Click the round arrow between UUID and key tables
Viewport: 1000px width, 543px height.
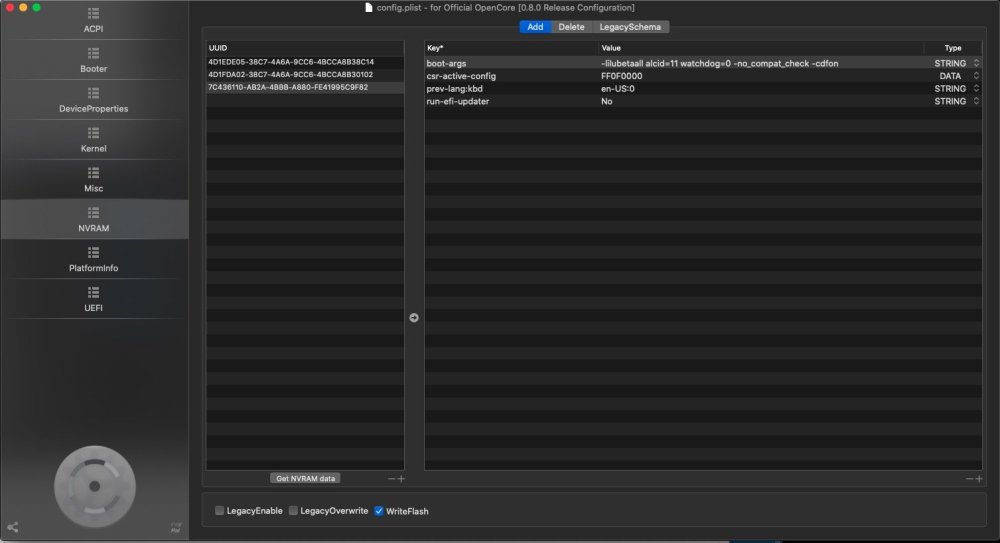click(414, 317)
